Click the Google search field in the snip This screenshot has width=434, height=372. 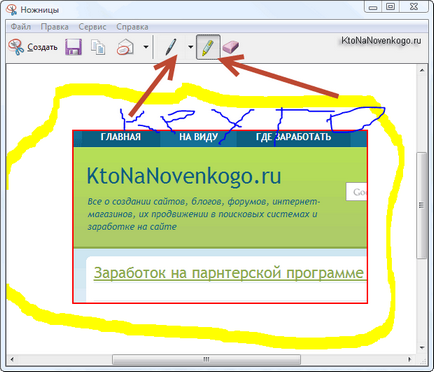tap(356, 192)
